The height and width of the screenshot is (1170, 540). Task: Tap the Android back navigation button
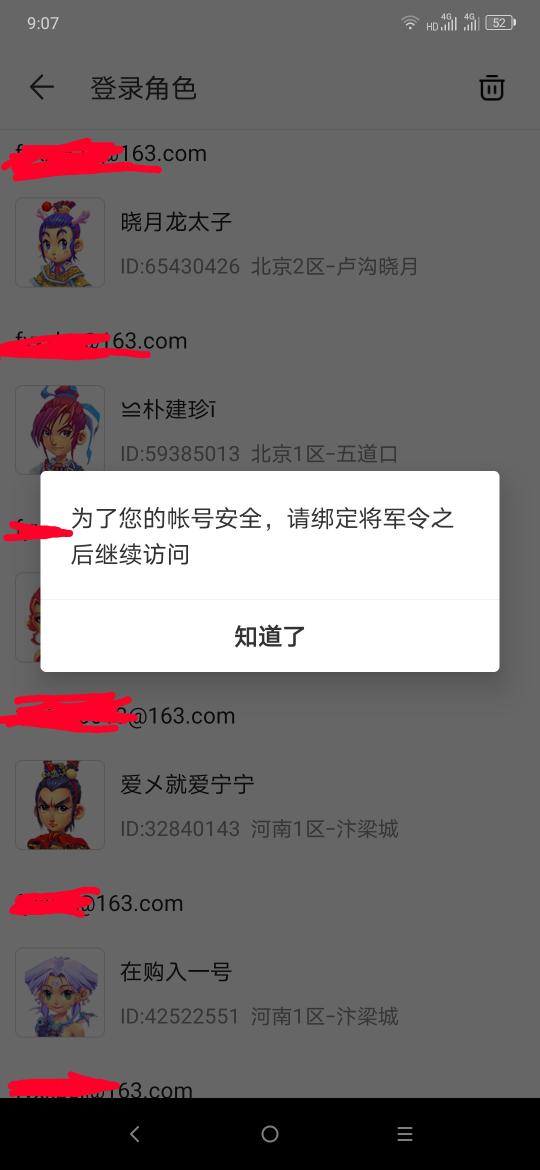[x=135, y=1134]
